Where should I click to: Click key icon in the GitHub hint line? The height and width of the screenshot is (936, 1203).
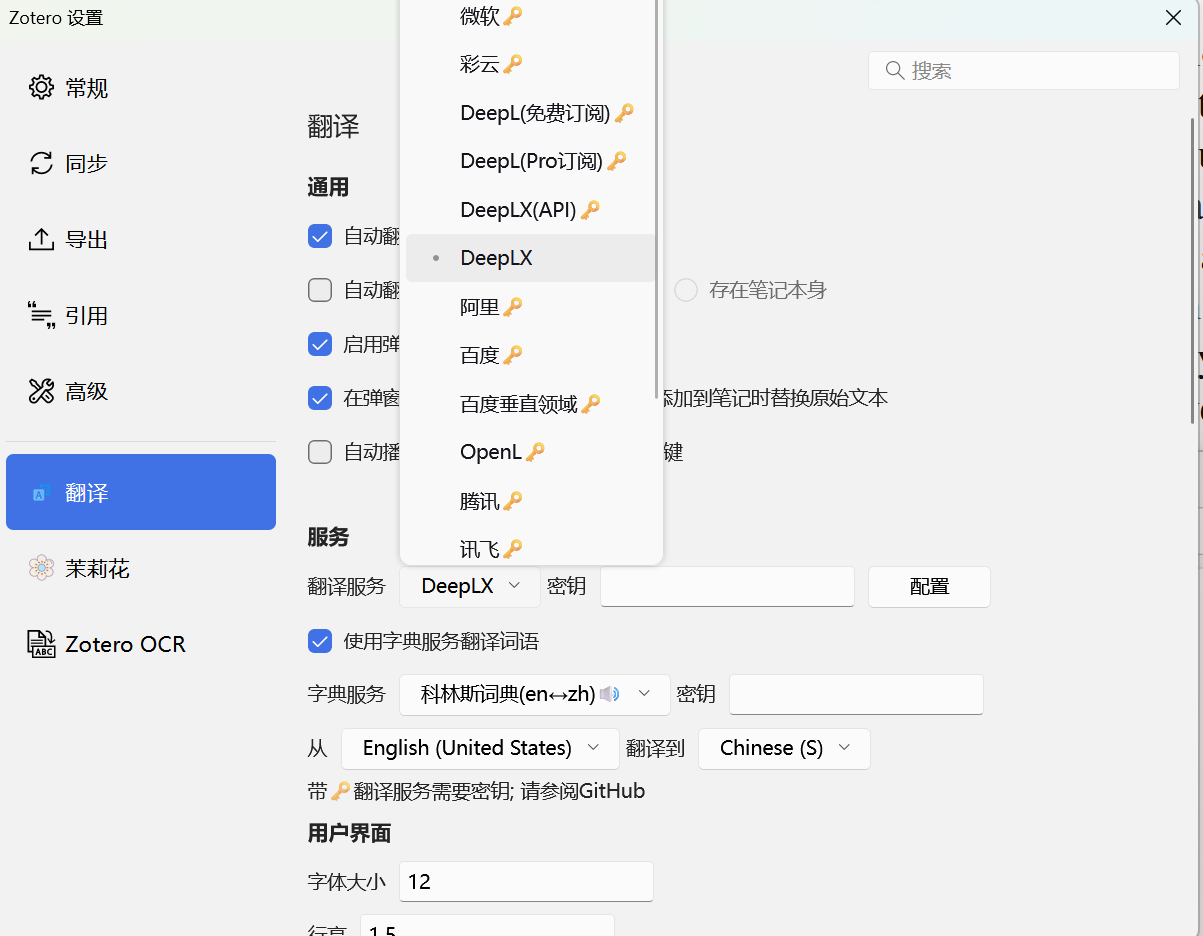coord(340,791)
